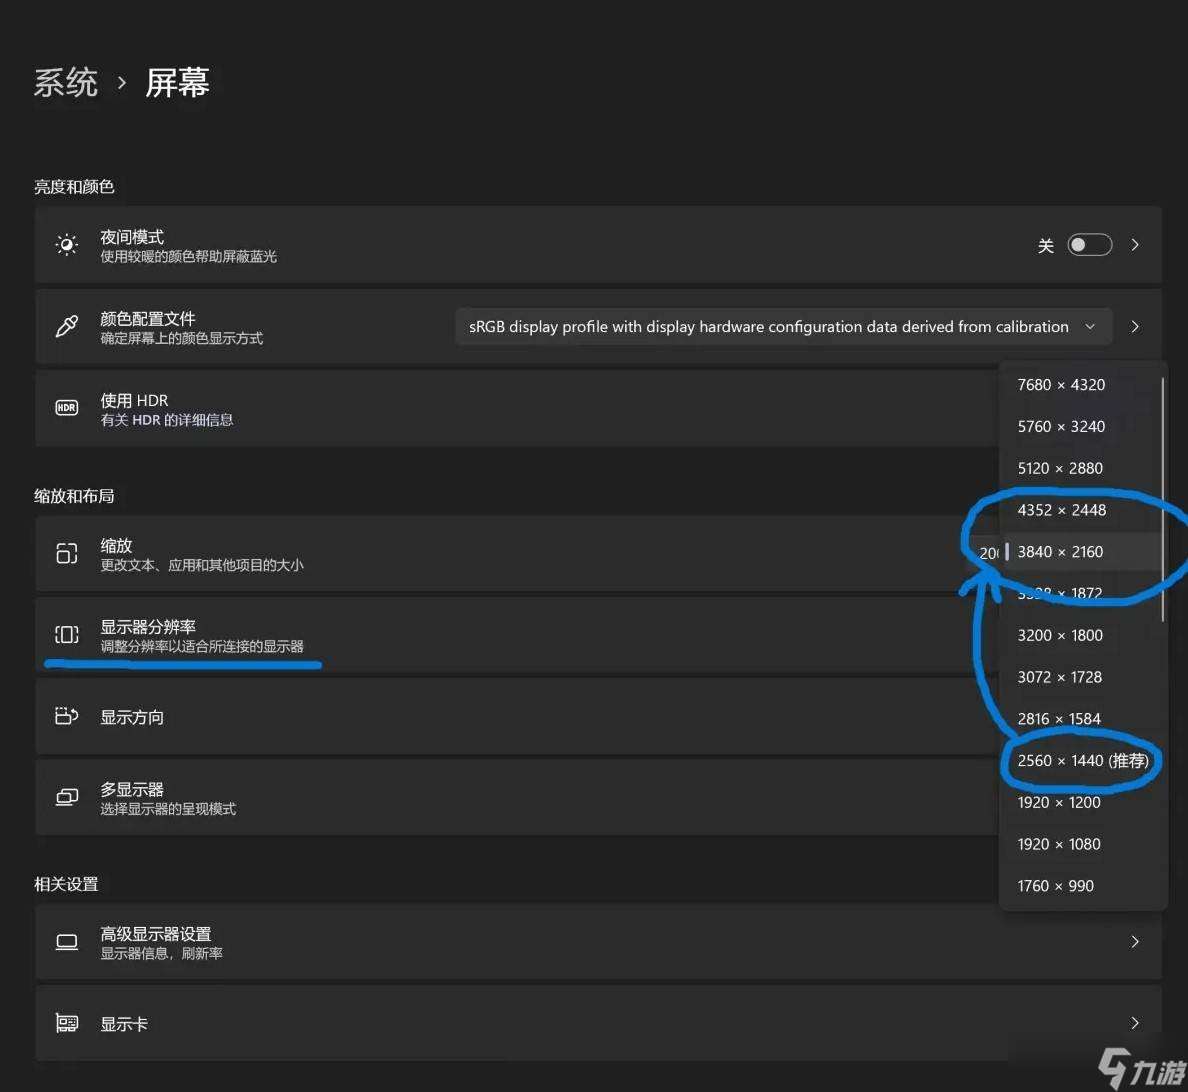Choose the 3200 × 1800 resolution
The image size is (1188, 1092).
coord(1060,635)
